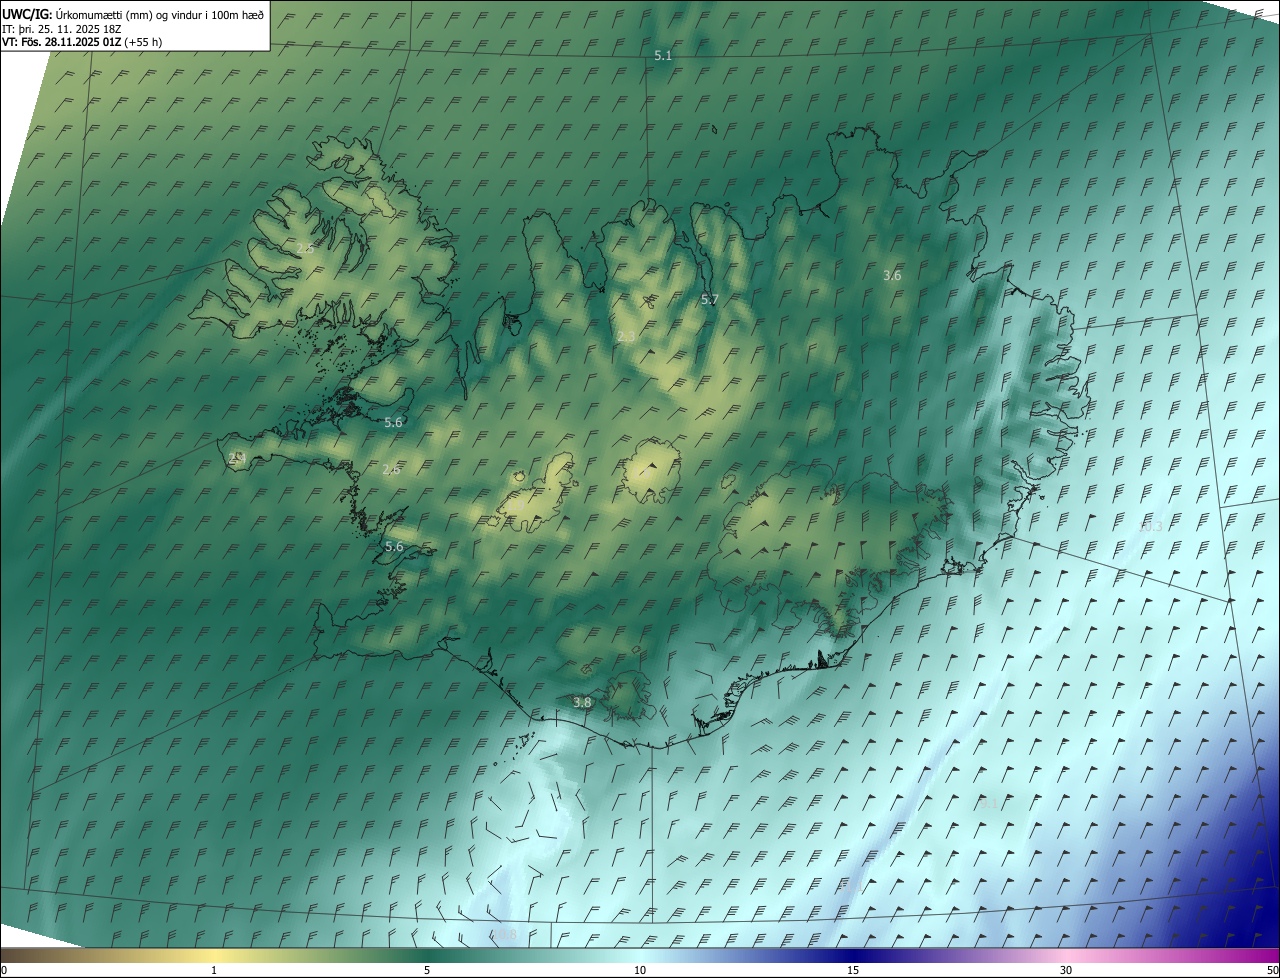
Task: Click the 2.4 value label on the map
Action: click(237, 457)
